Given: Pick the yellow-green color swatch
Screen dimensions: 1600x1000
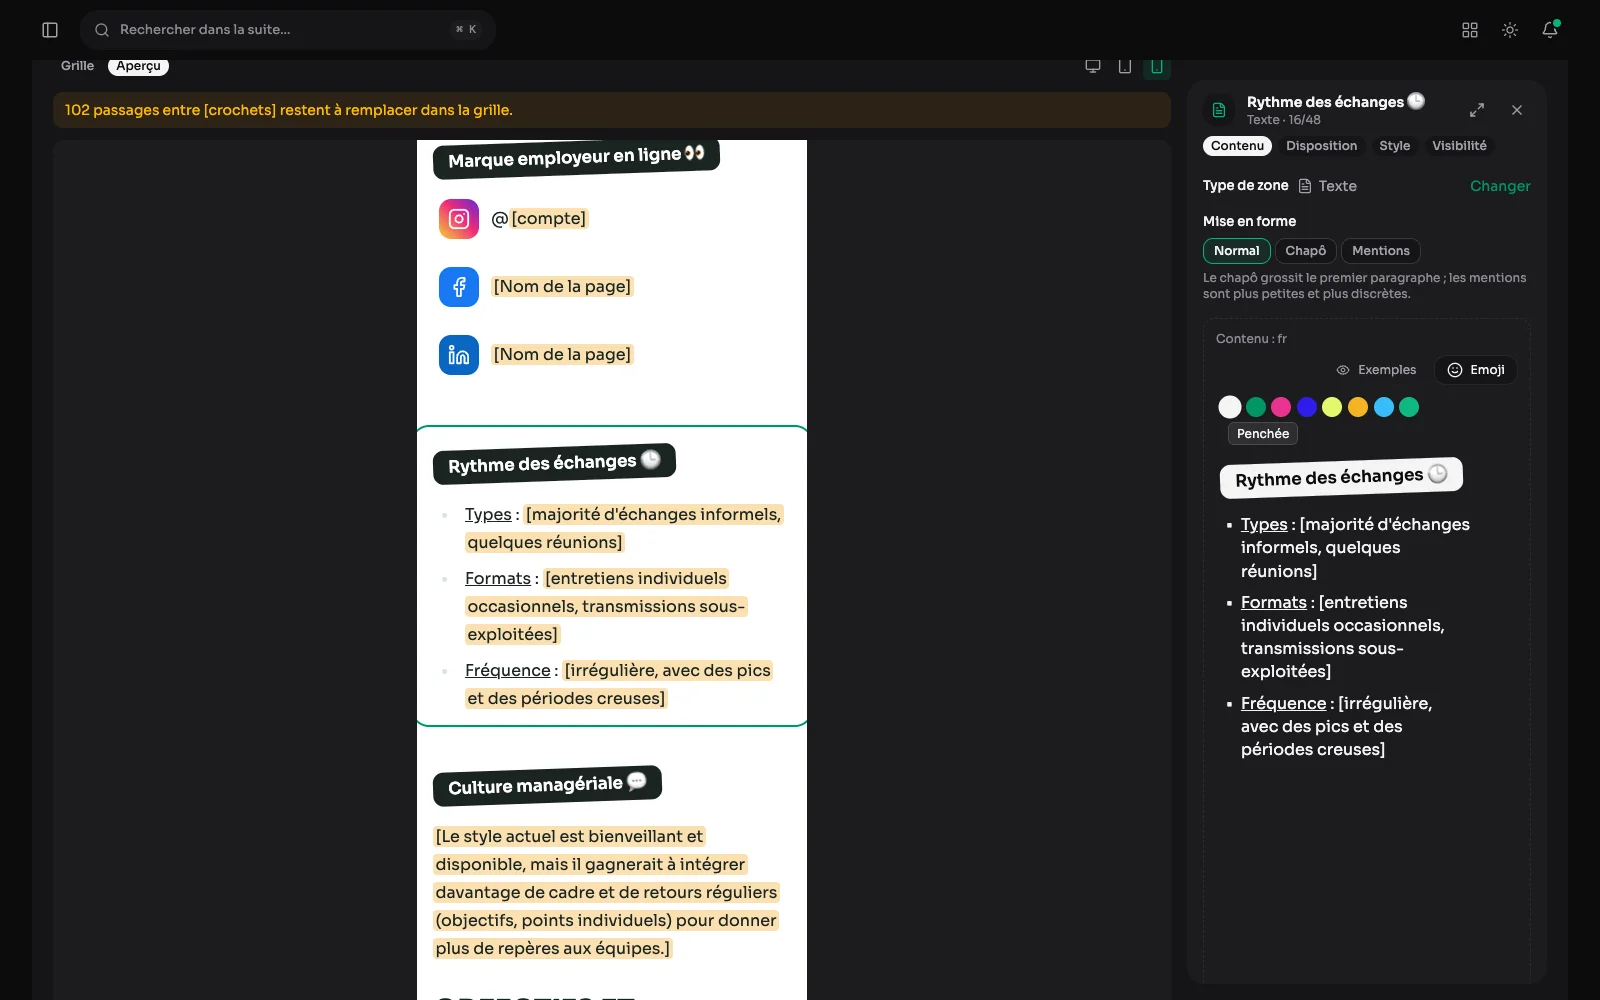Looking at the screenshot, I should [x=1332, y=407].
